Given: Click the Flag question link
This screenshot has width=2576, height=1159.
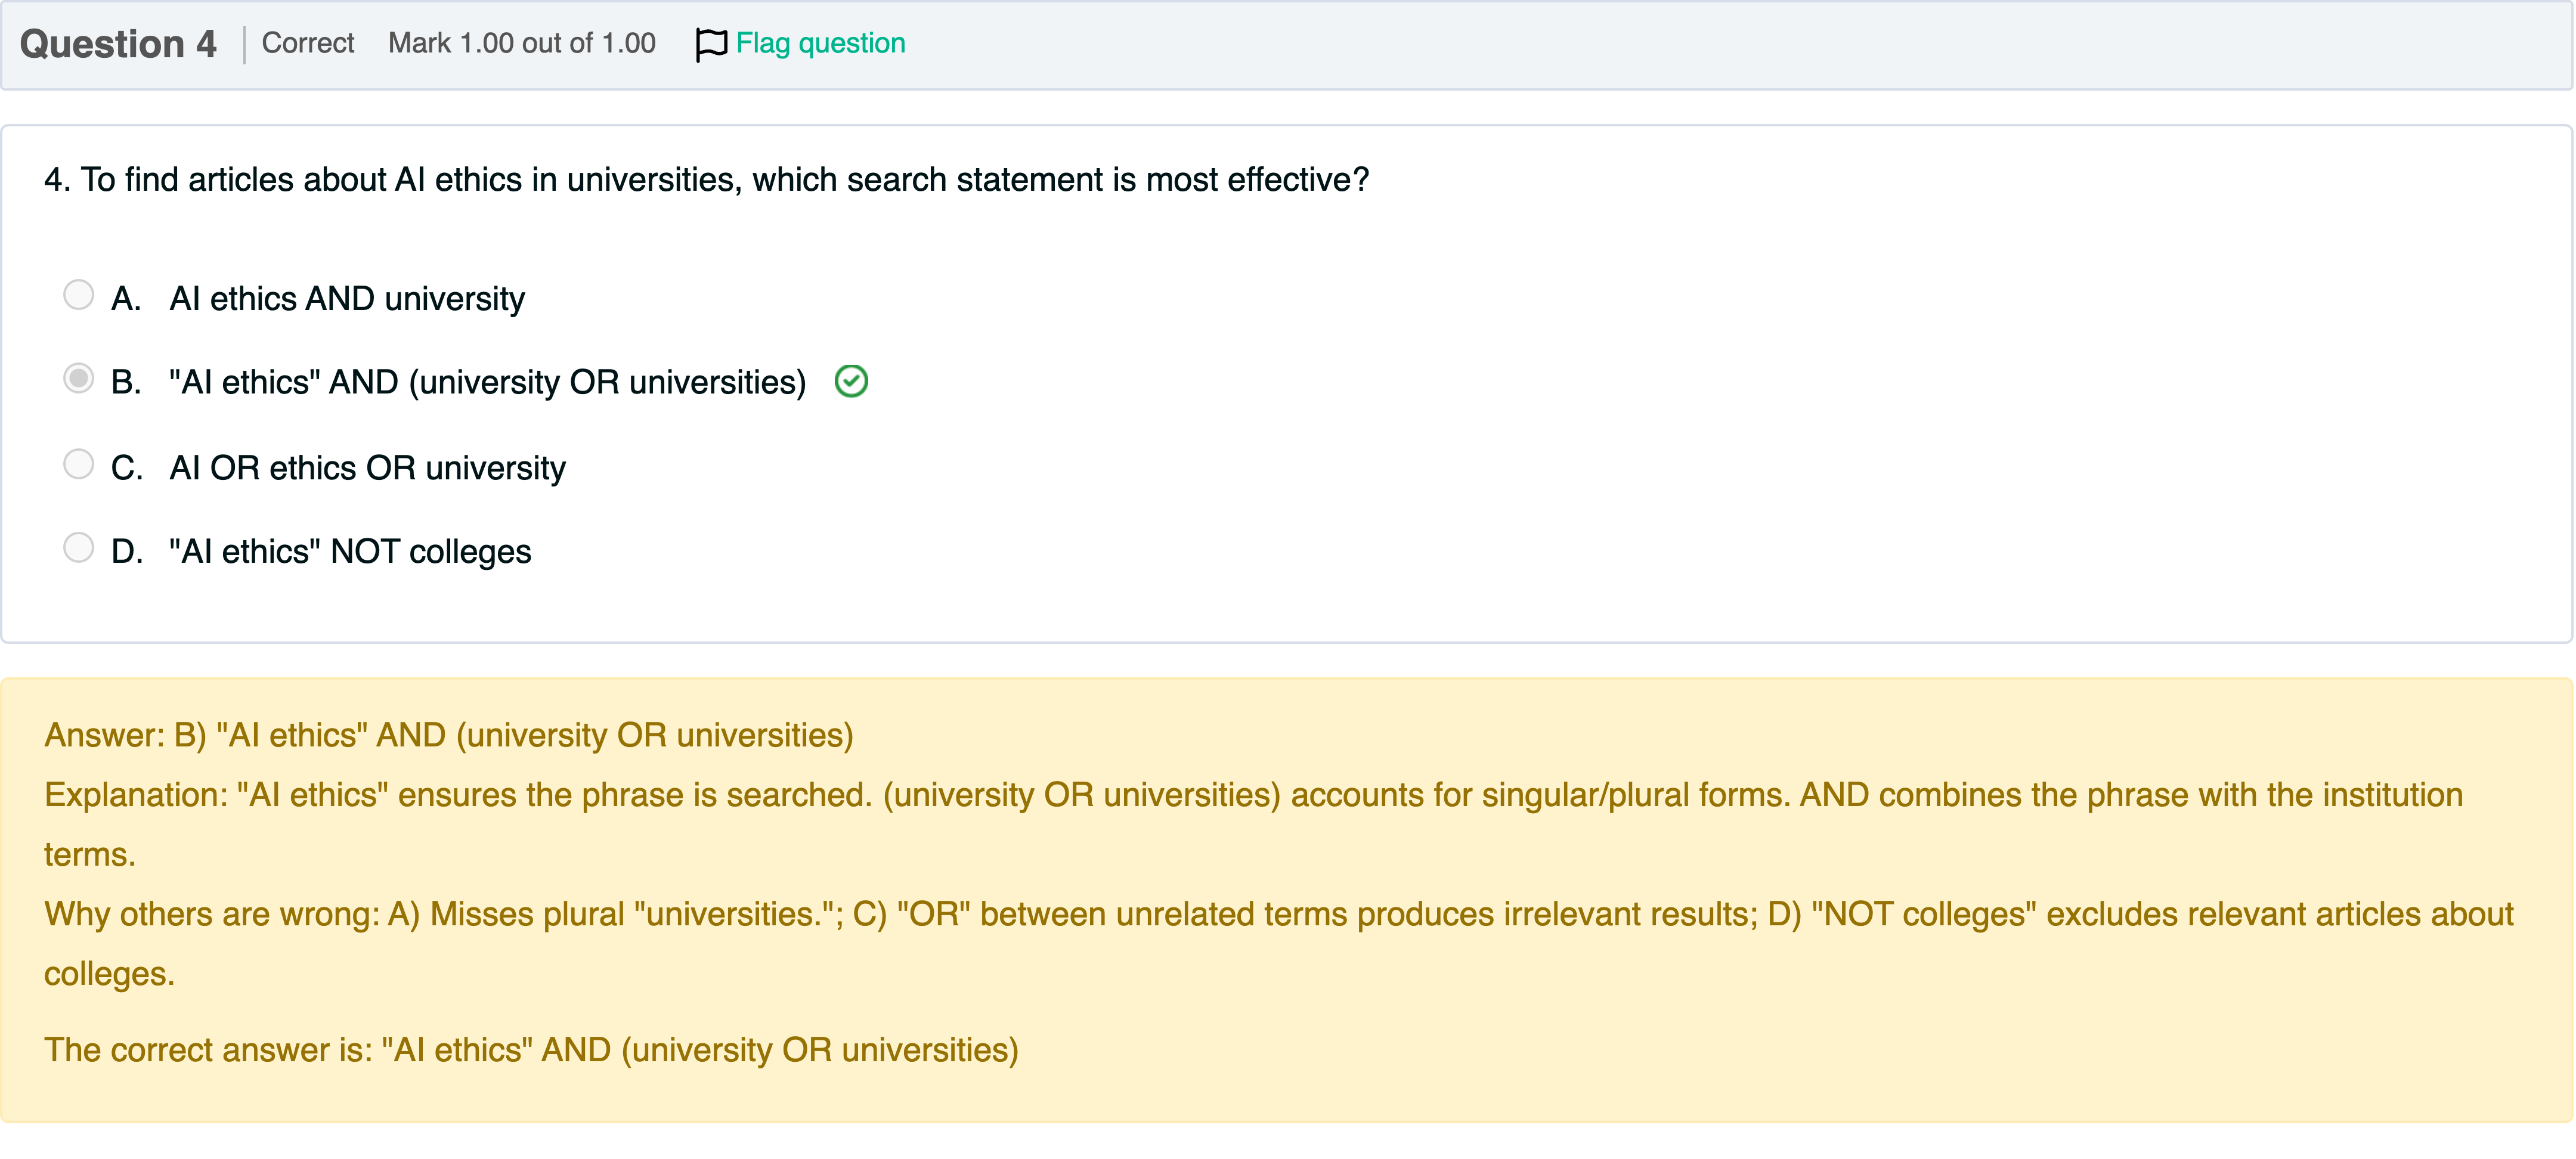Looking at the screenshot, I should coord(820,43).
